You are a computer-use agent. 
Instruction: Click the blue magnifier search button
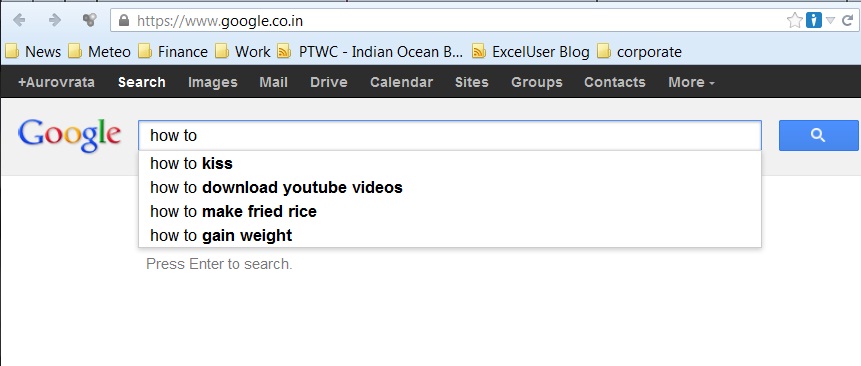[818, 136]
